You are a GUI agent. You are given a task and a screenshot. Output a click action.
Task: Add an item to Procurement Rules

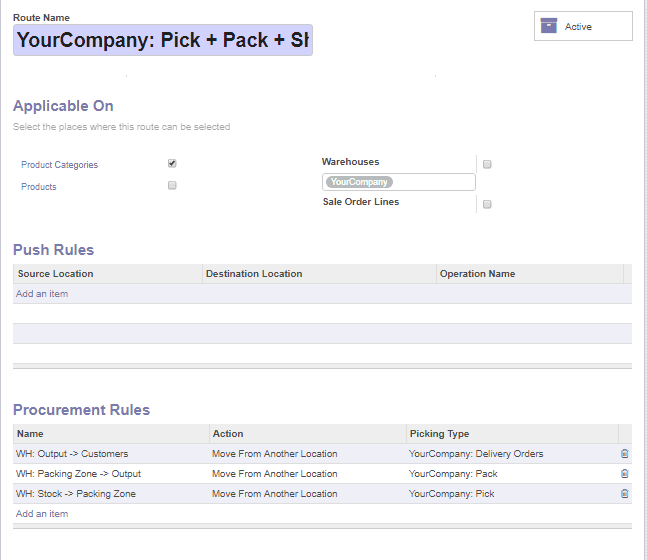[42, 514]
